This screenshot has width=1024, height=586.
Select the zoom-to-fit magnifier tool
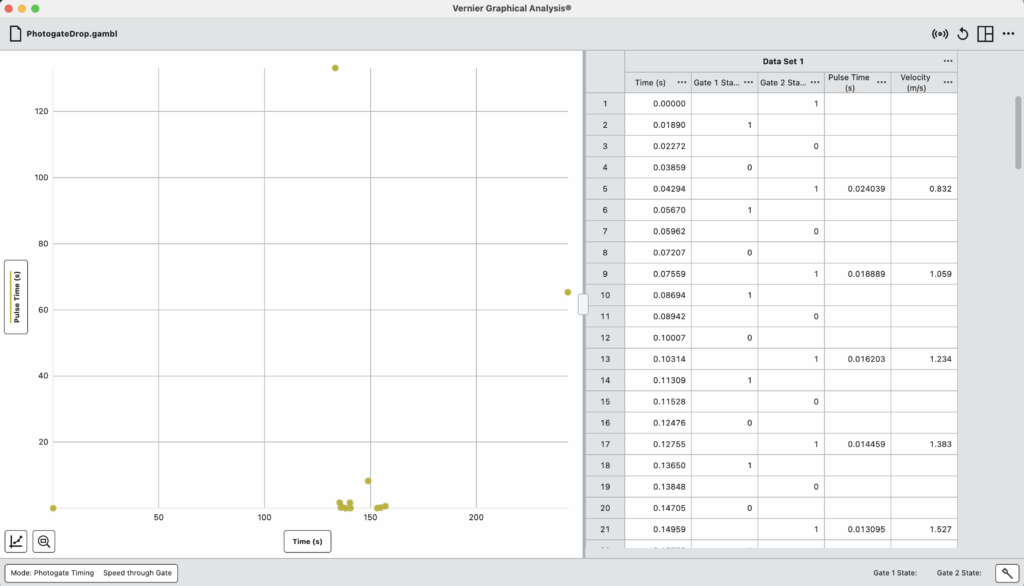[x=45, y=541]
